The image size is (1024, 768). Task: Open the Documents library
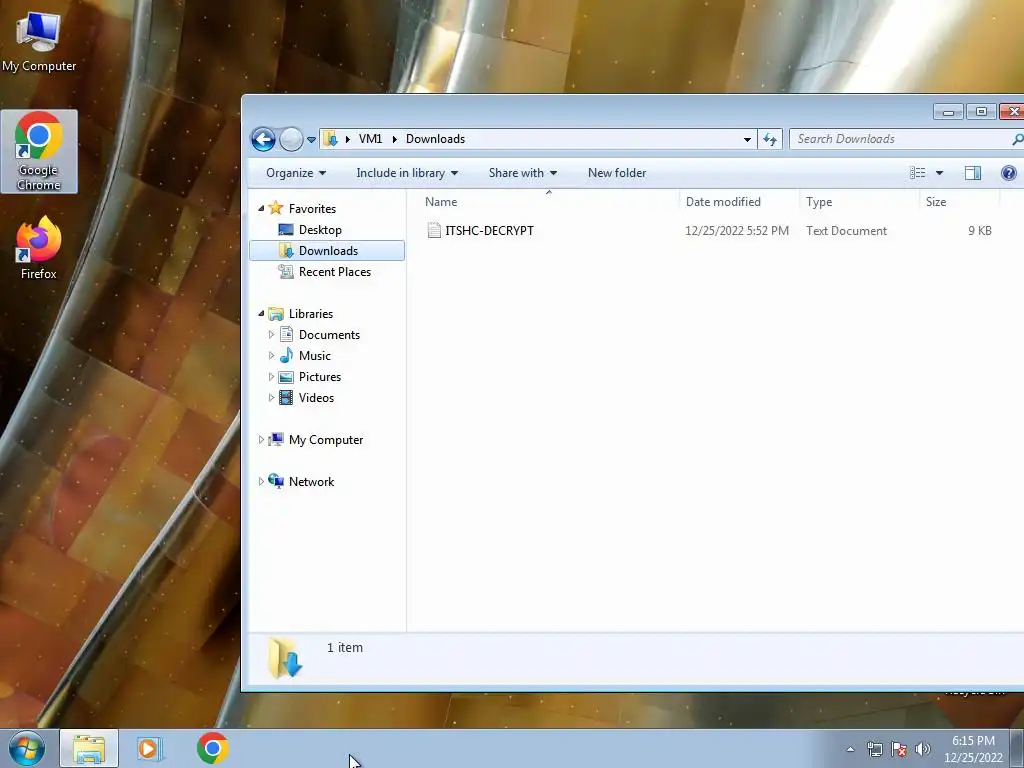(x=329, y=334)
